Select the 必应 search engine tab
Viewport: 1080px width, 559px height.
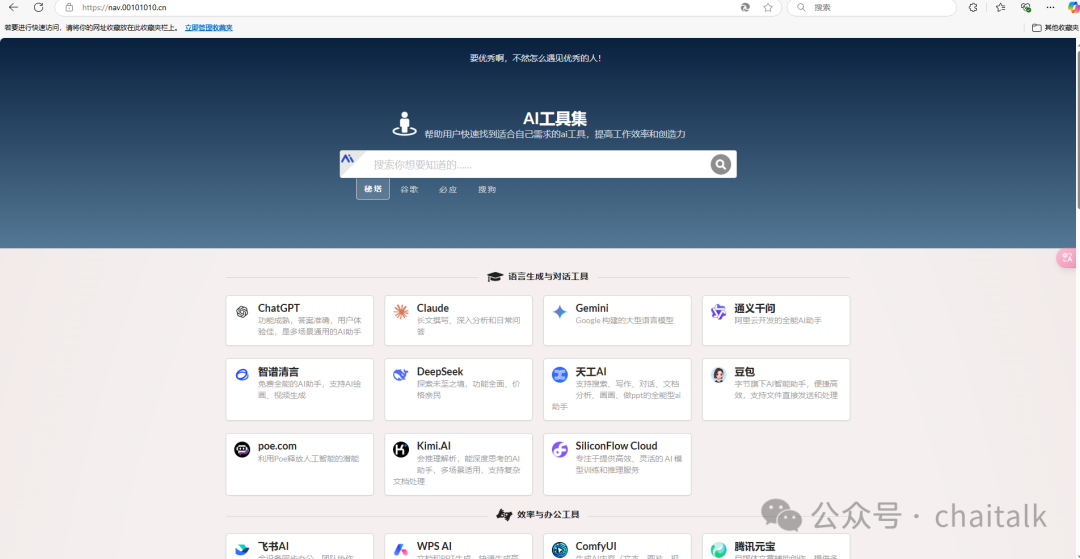[448, 189]
